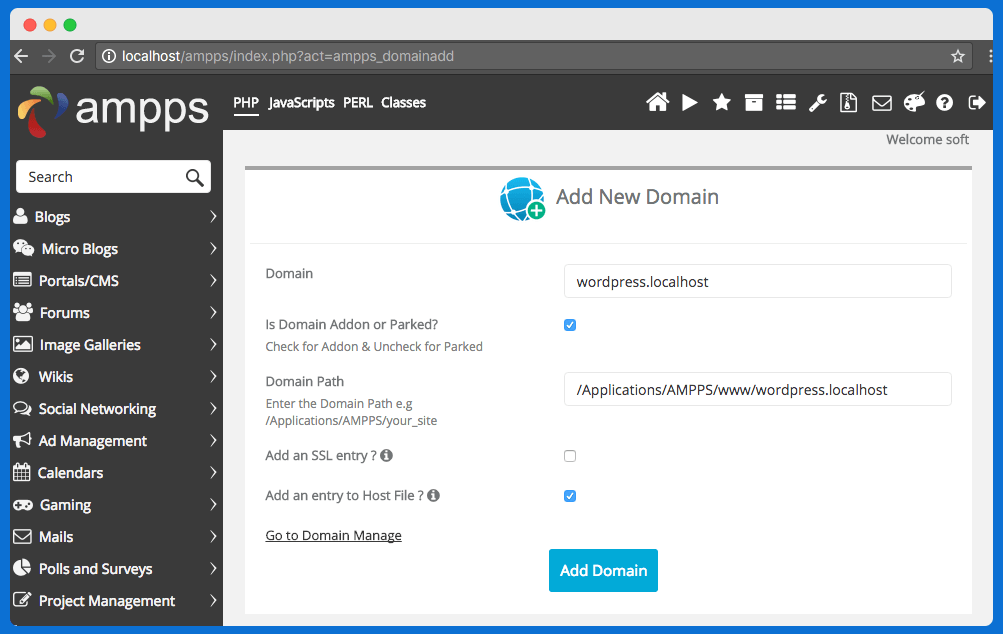Bookmark page with browser star icon
Screen dimensions: 1003x634
tap(958, 56)
